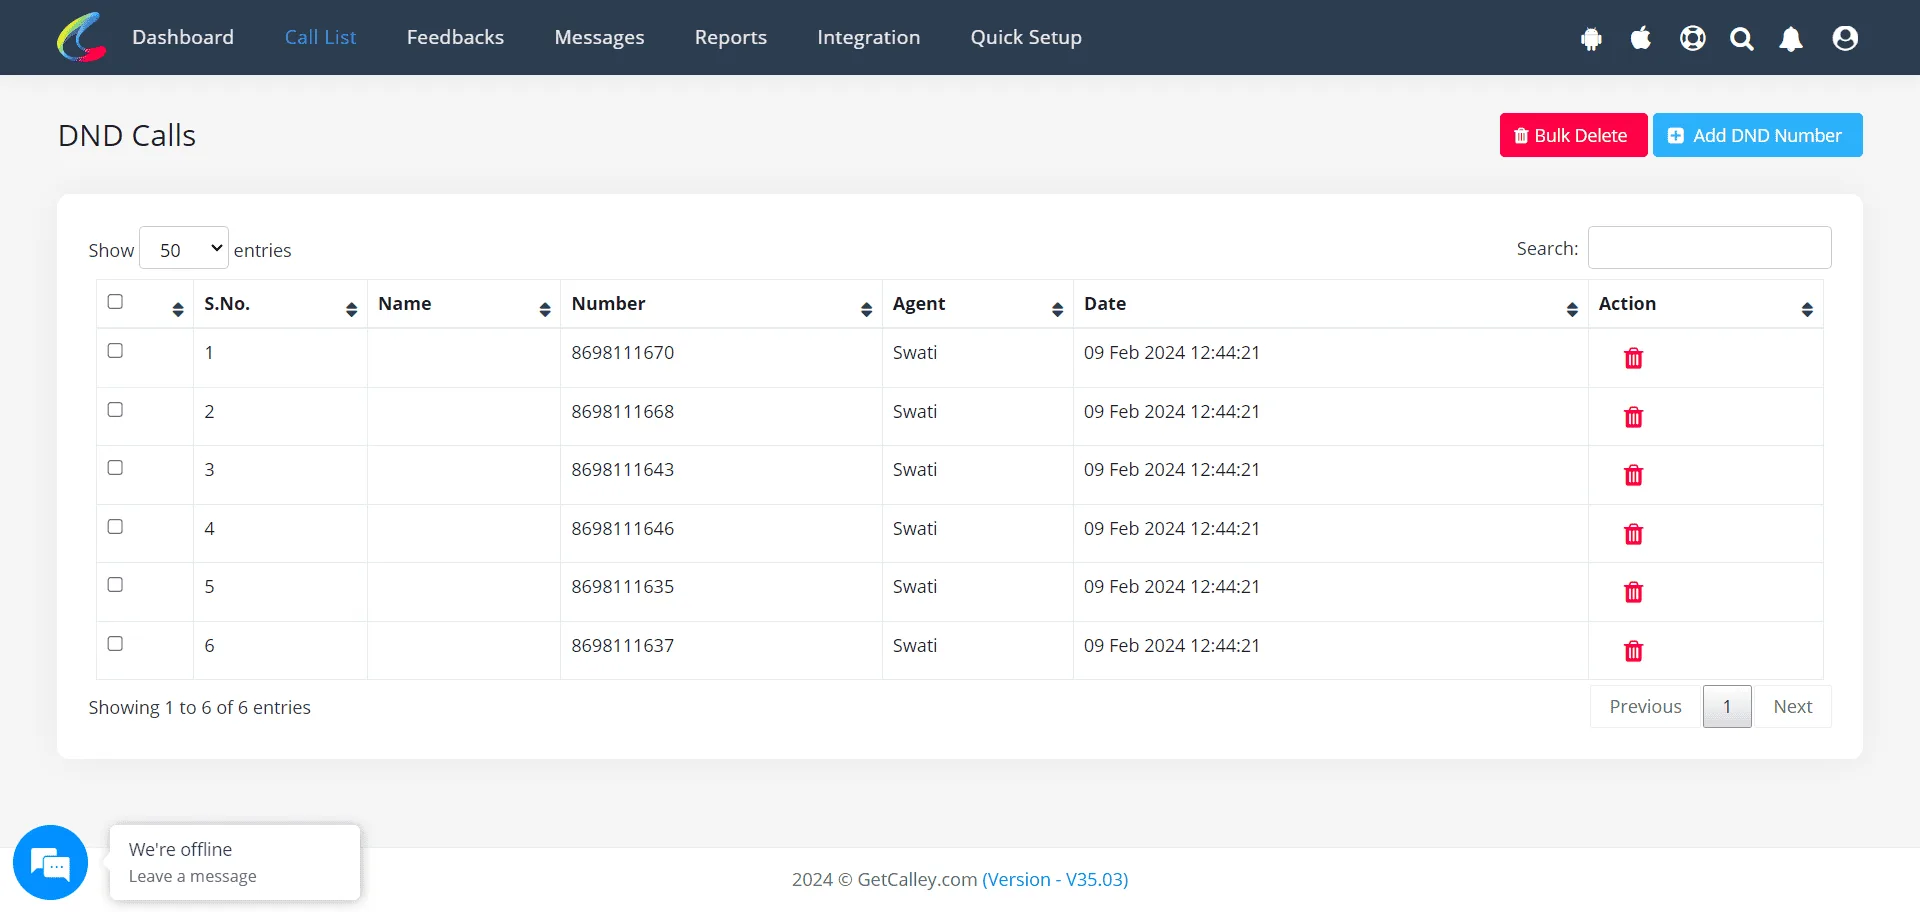Open the Show entries dropdown
Viewport: 1920px width, 912px height.
184,248
